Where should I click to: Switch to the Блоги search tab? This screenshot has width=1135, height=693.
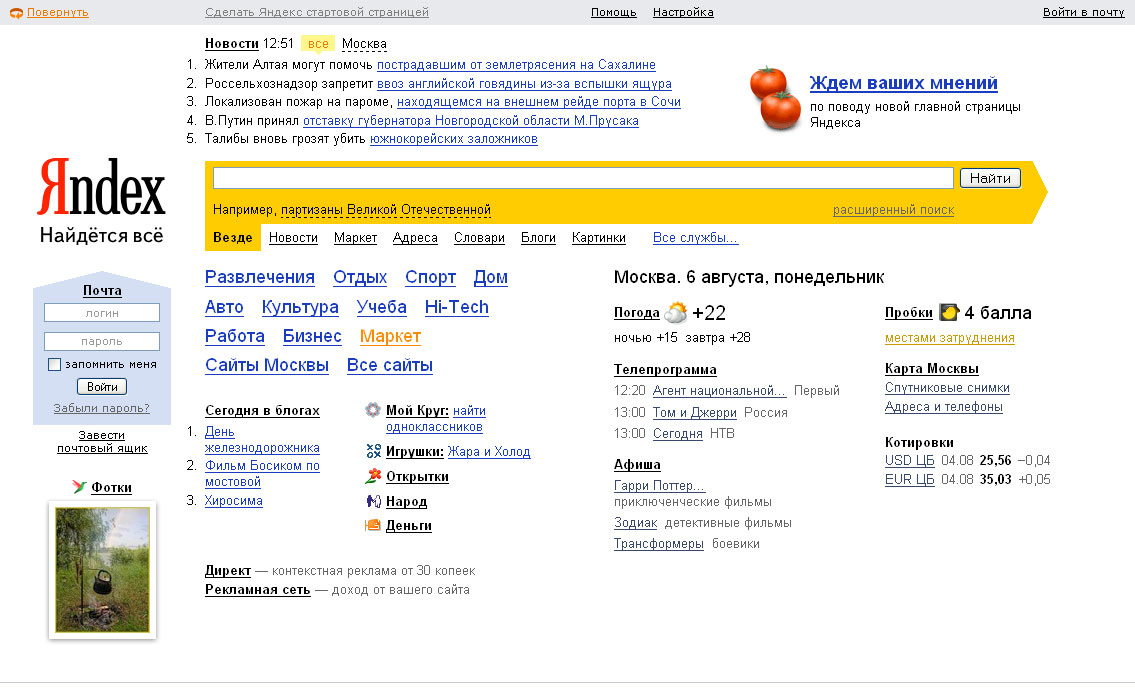[539, 238]
